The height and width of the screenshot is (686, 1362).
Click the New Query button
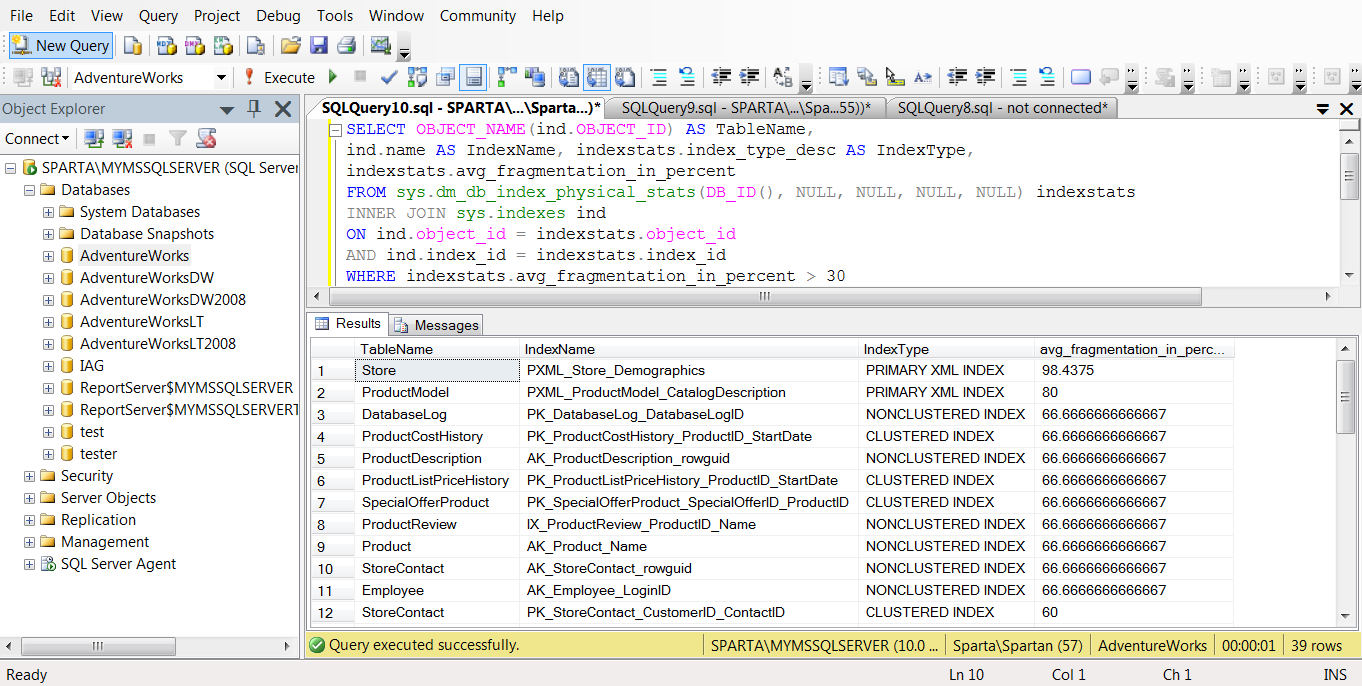(61, 45)
